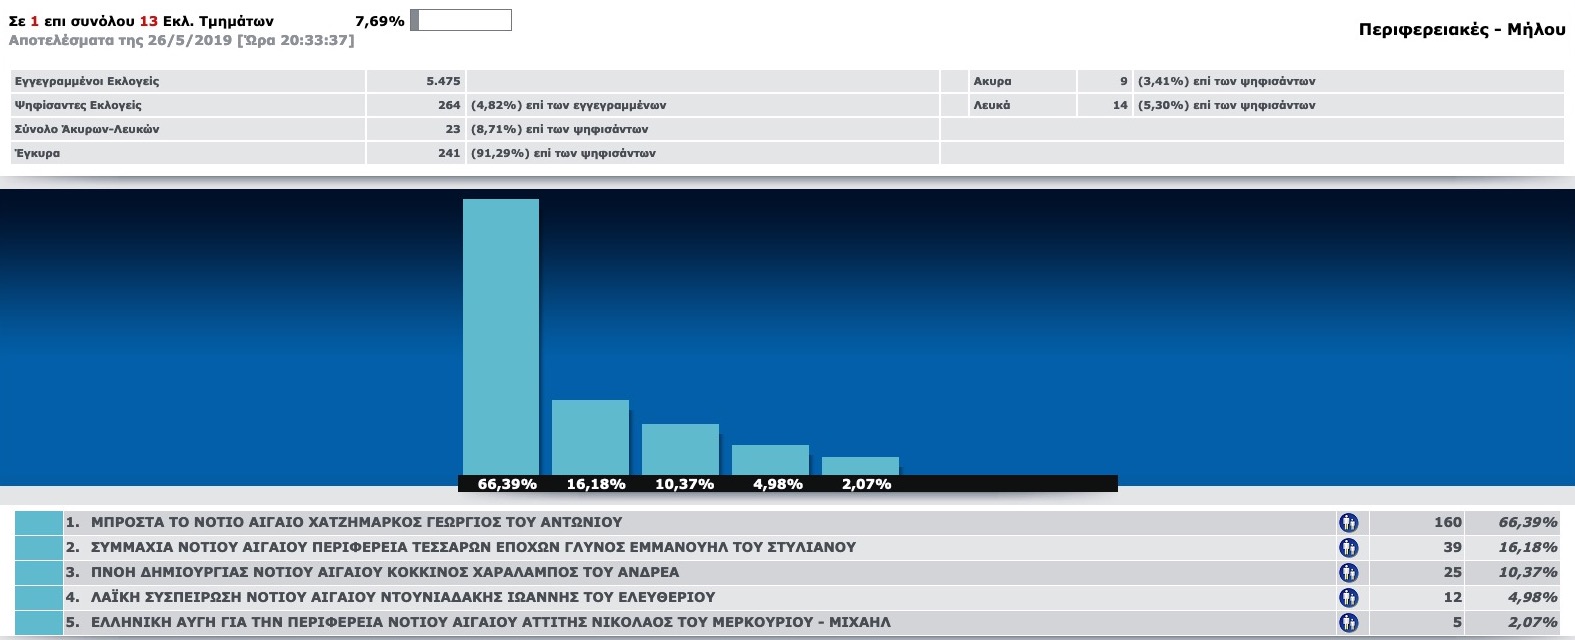Viewport: 1575px width, 640px height.
Task: Click color swatch beside ΜΠΡΟΣΤΑ ΤΟ ΝΟΤΙΟ ΑΙΓΑΙΟ
Action: [x=39, y=522]
